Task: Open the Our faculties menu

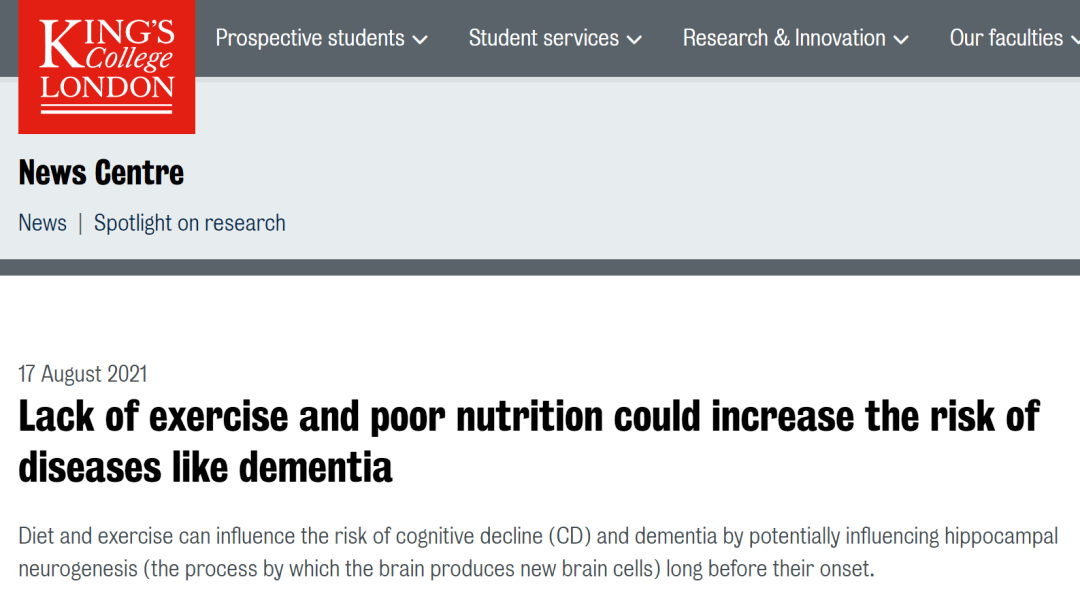Action: 1006,38
